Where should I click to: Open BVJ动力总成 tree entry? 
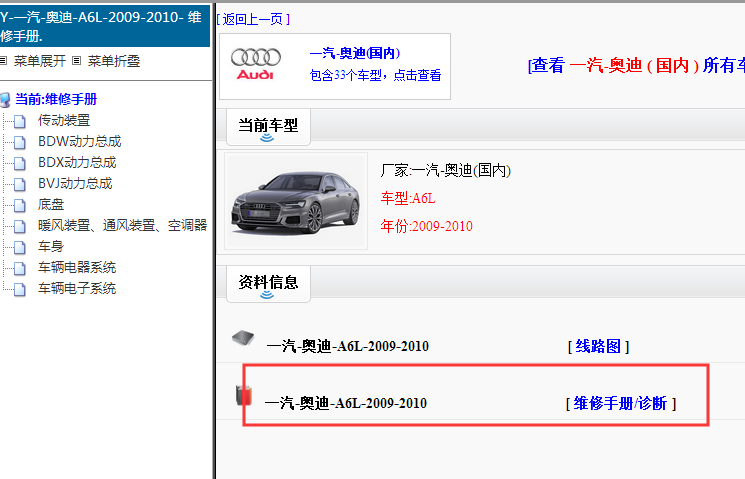pyautogui.click(x=75, y=183)
